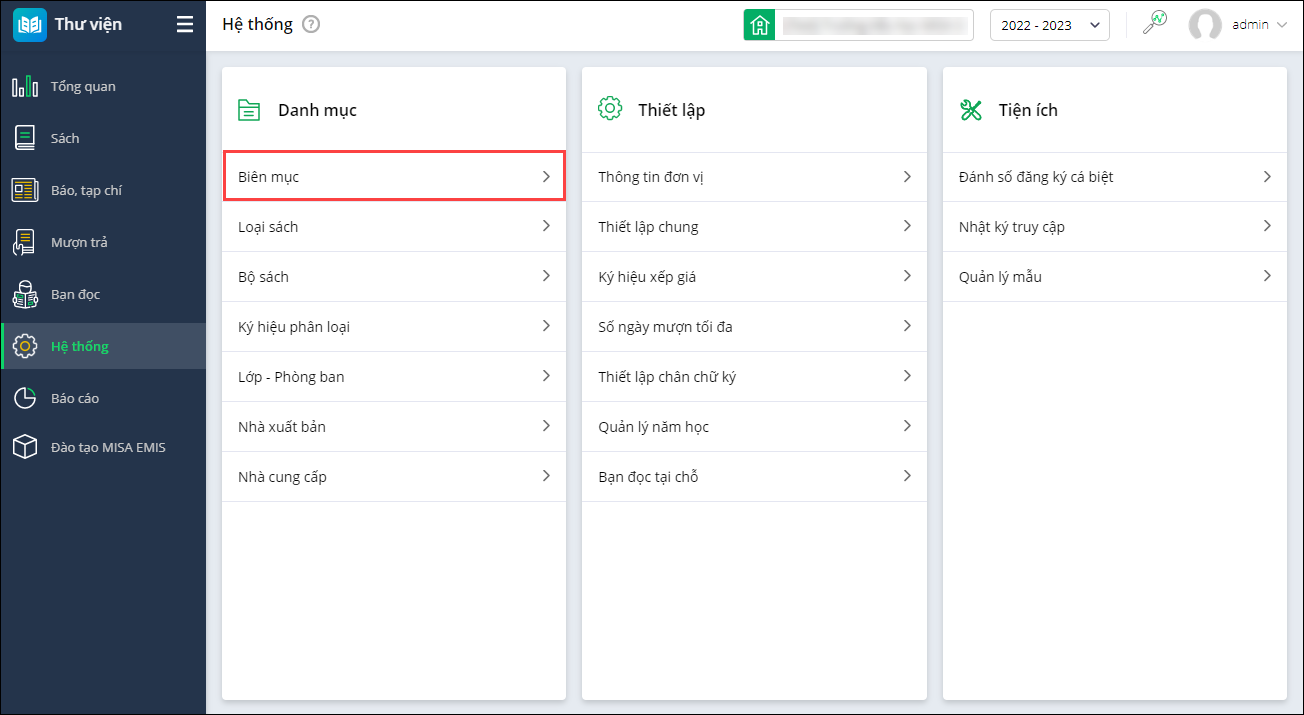Select the Mượn trả sidebar icon

pos(25,242)
